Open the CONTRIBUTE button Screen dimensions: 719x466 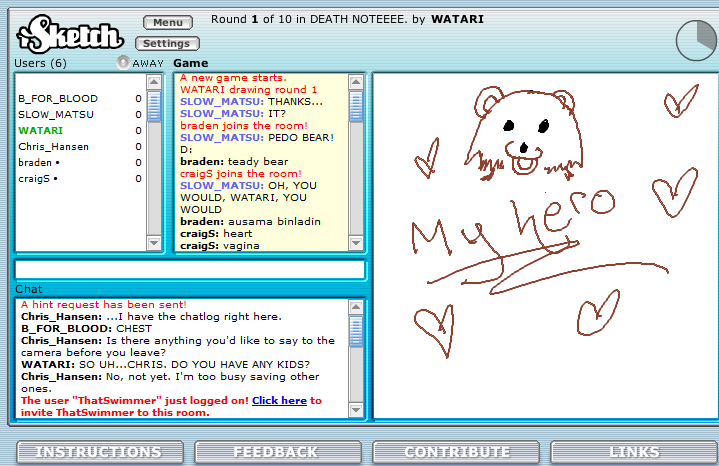pyautogui.click(x=455, y=452)
